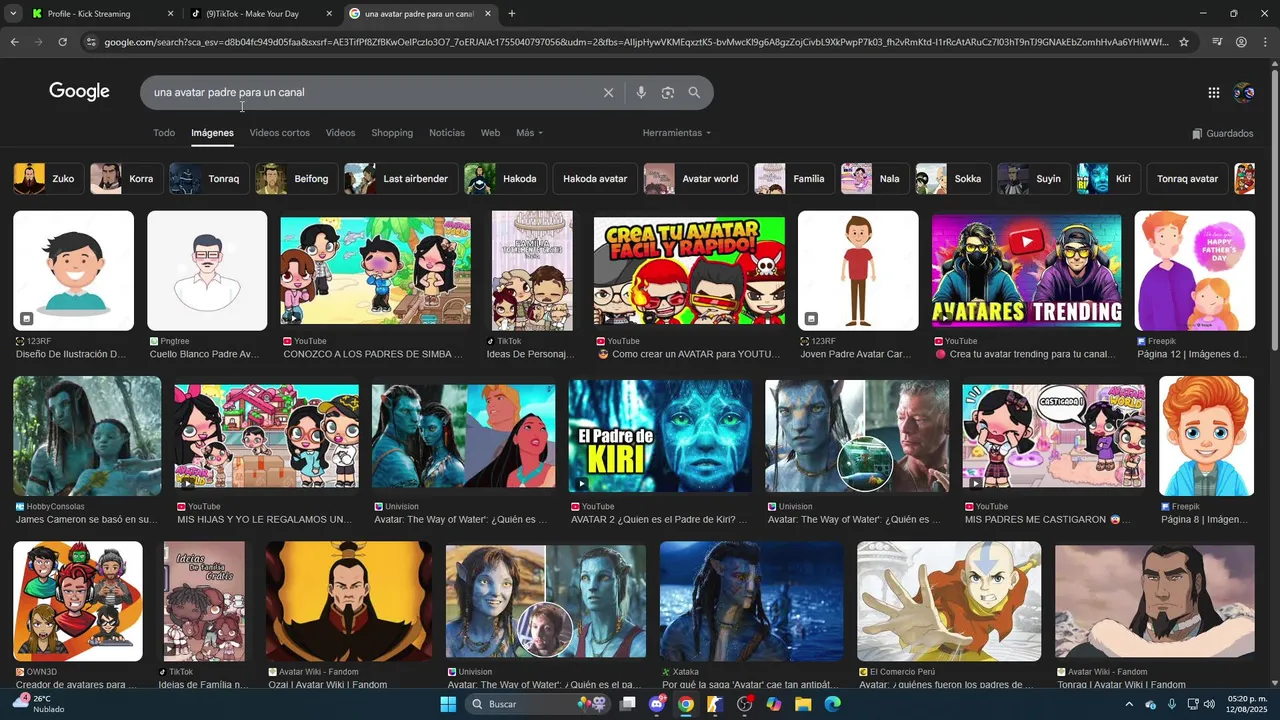Open the Shopping tab
Screen dimensions: 1280x720
tap(392, 133)
